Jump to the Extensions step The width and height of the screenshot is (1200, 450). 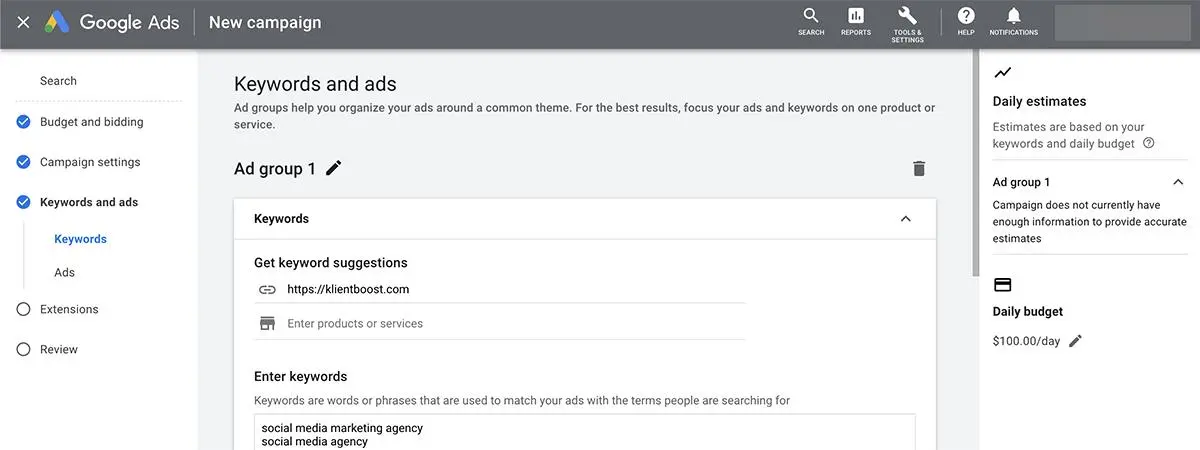click(69, 309)
